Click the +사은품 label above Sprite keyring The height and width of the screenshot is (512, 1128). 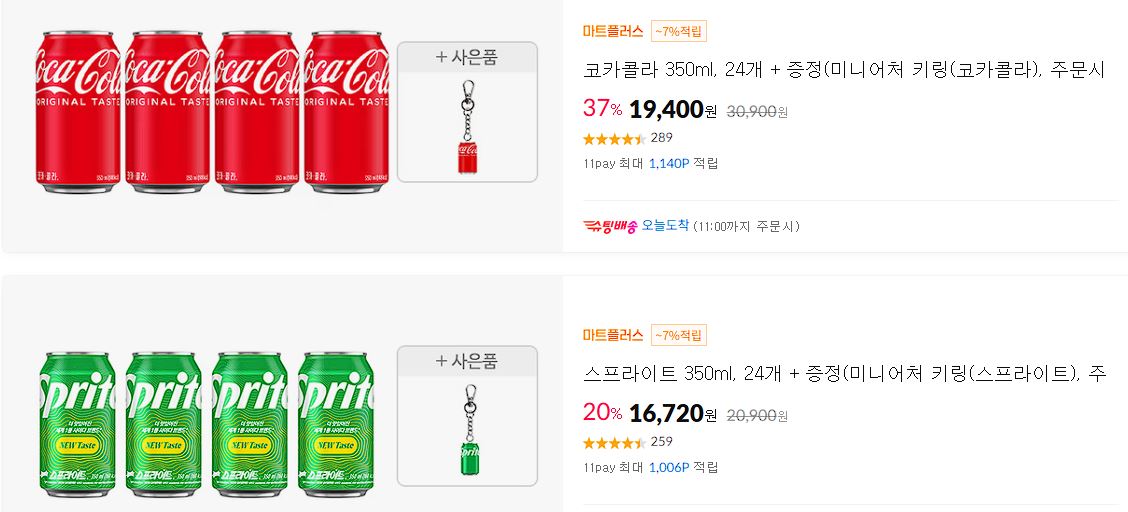[x=467, y=361]
